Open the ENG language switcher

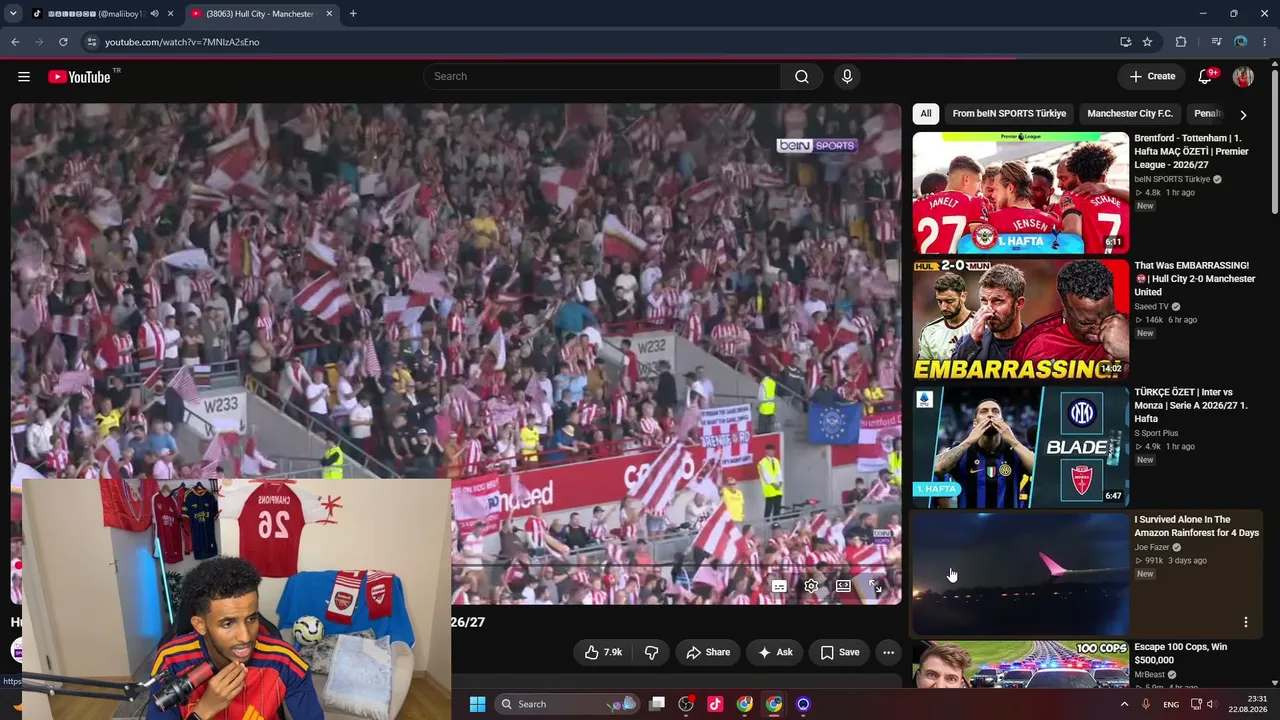click(1171, 704)
